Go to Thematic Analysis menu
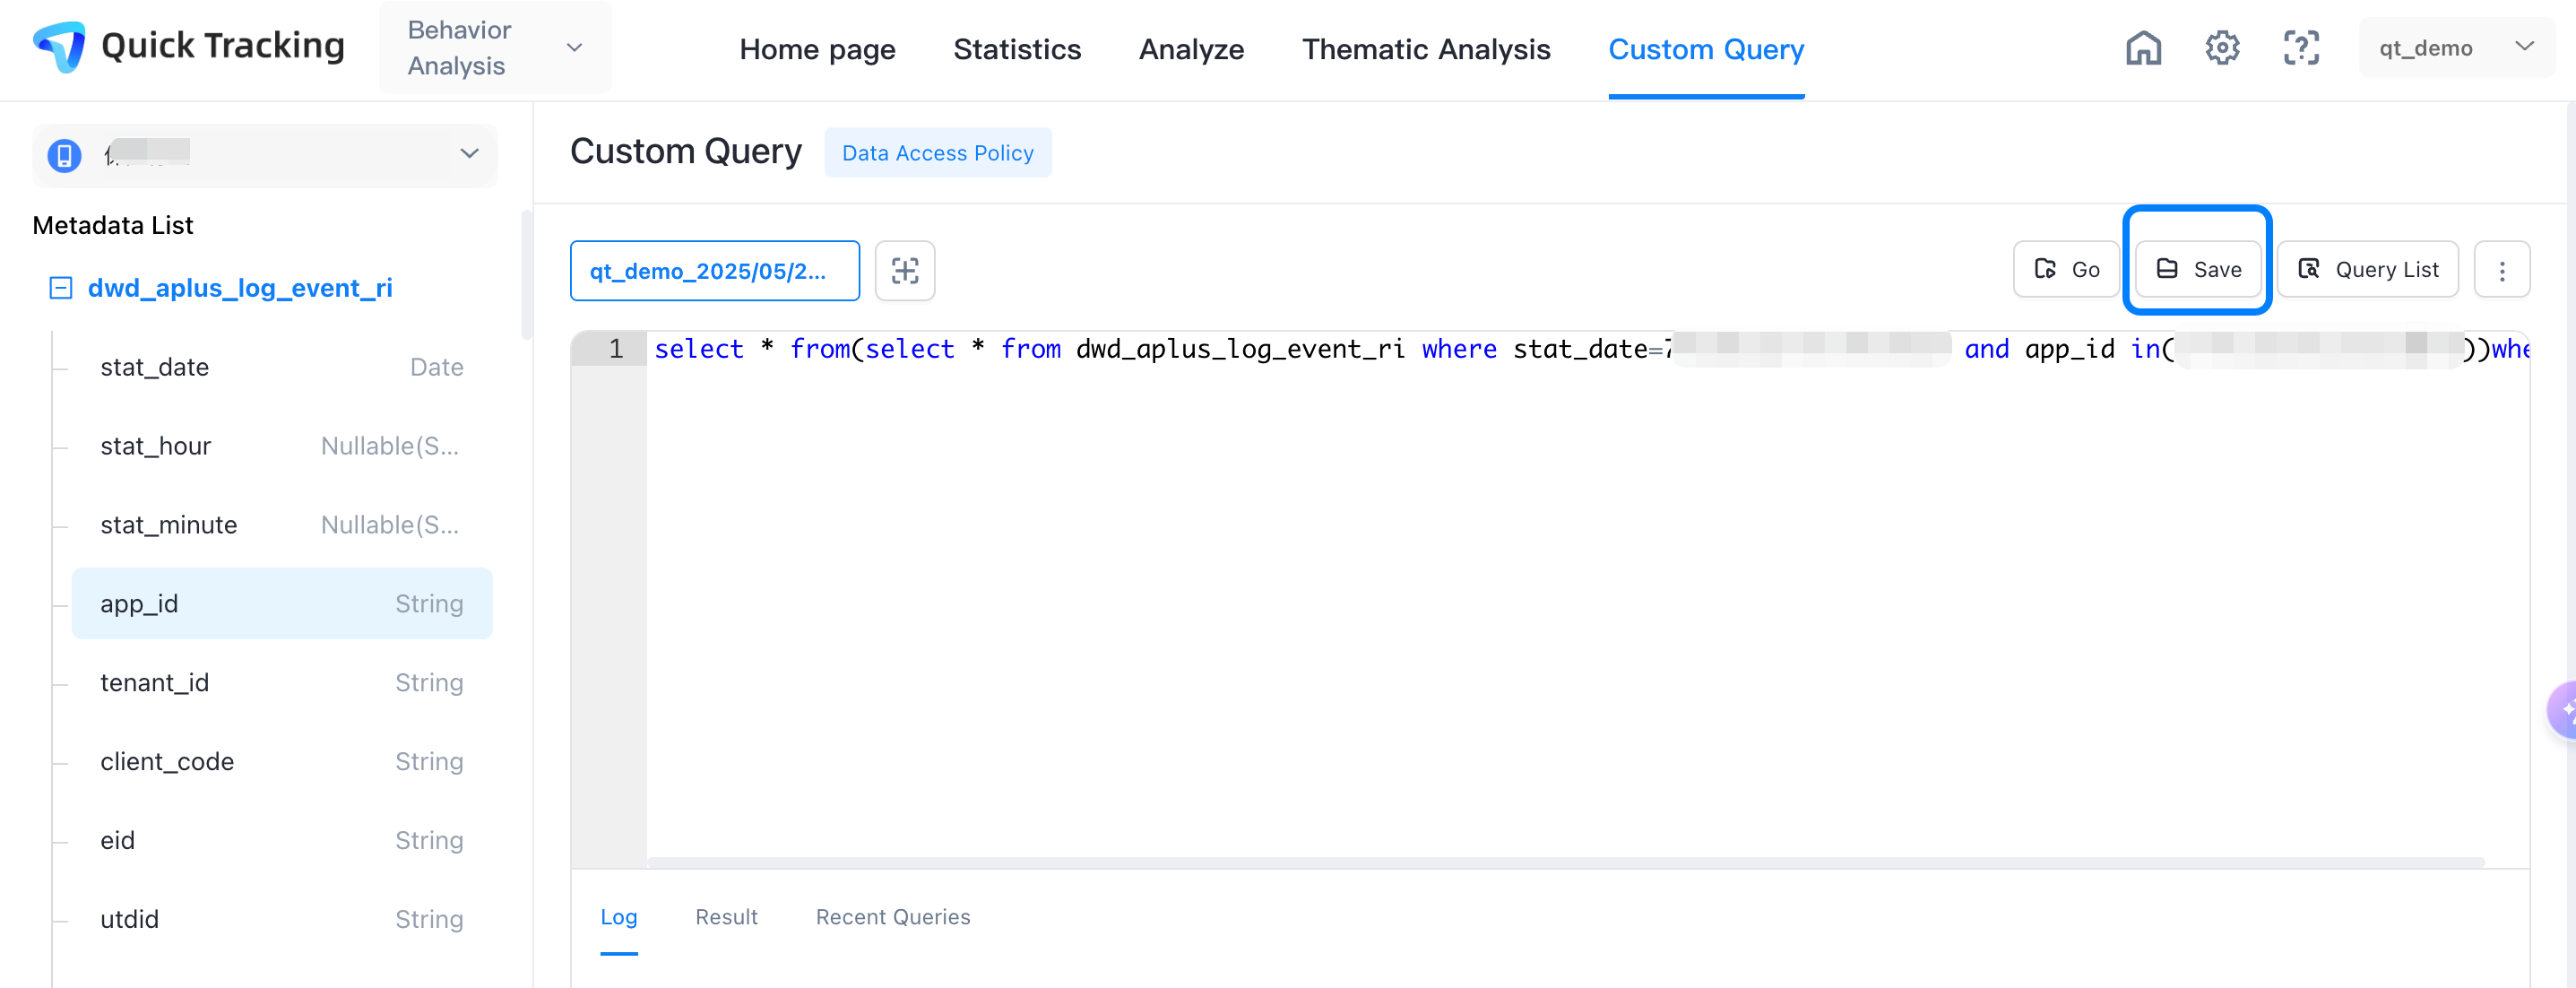Viewport: 2576px width, 988px height. click(1425, 49)
